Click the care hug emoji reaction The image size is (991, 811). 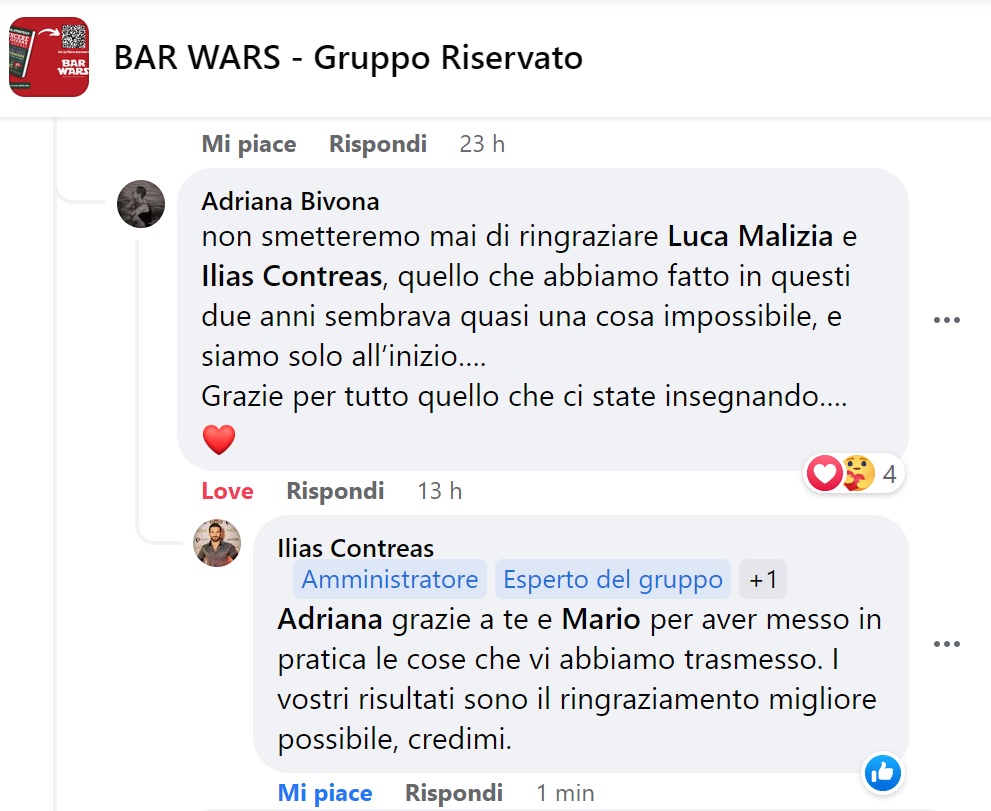tap(859, 473)
